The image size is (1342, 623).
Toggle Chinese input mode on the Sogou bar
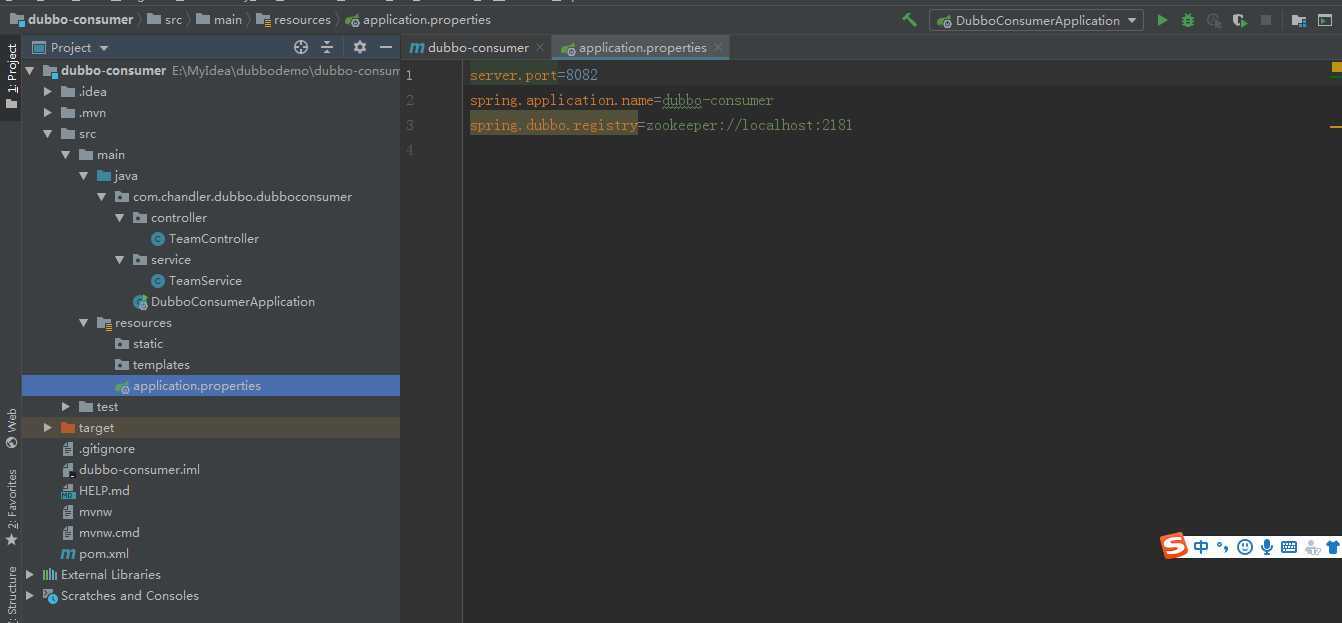coord(1201,547)
